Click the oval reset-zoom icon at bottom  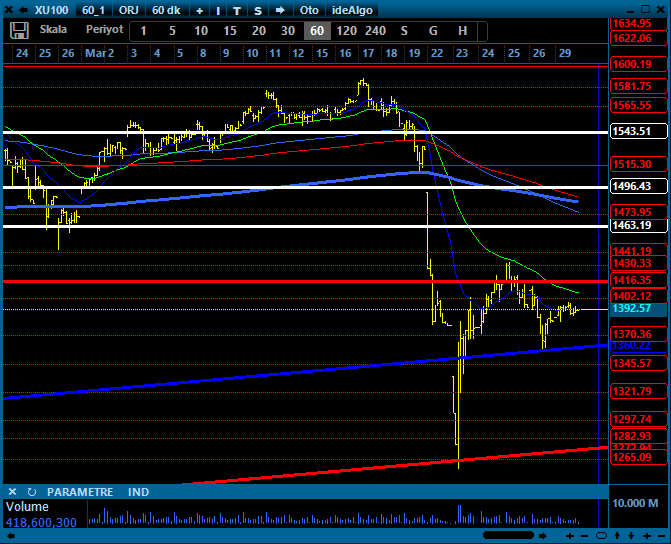tap(601, 536)
